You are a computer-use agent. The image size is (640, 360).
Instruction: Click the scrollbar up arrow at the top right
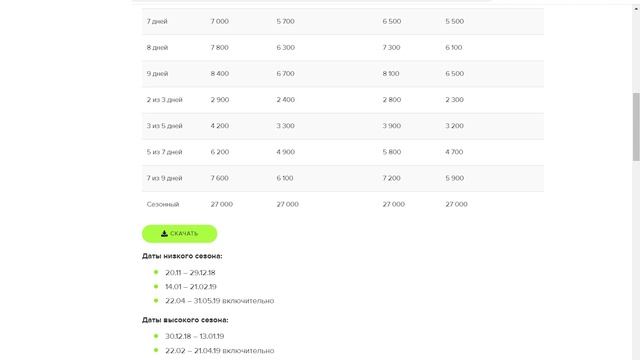tap(636, 9)
